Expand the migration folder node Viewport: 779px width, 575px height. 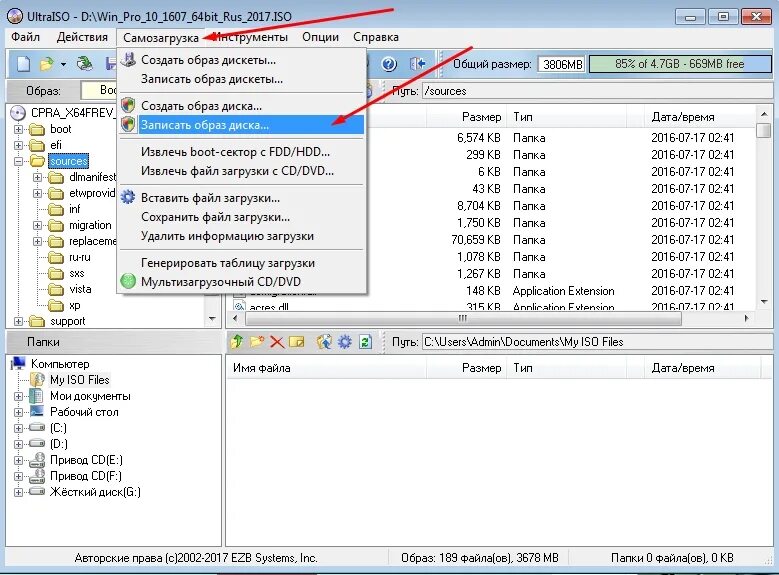[x=37, y=225]
